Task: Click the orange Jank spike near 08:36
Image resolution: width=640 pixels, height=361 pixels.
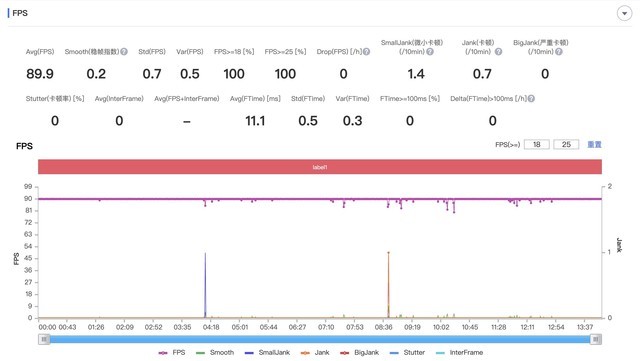Action: (389, 285)
